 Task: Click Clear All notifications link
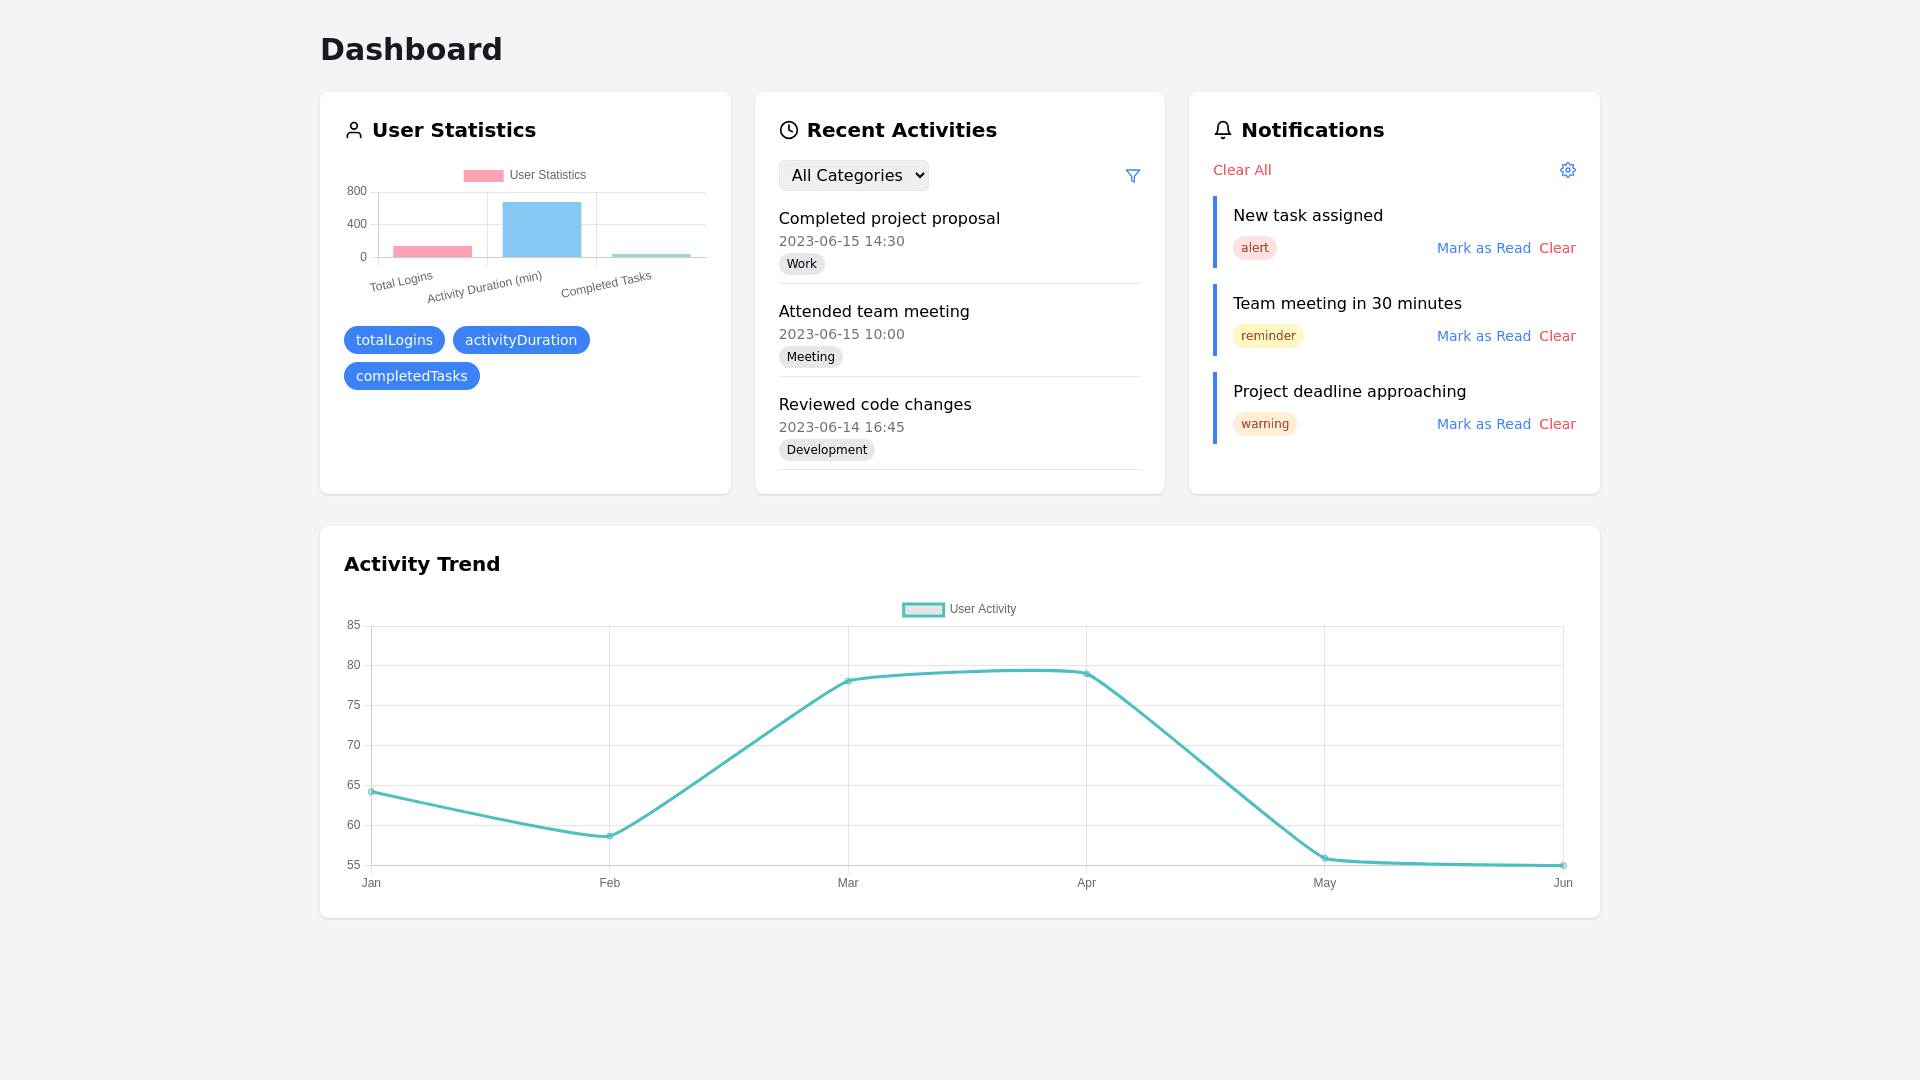(x=1241, y=170)
